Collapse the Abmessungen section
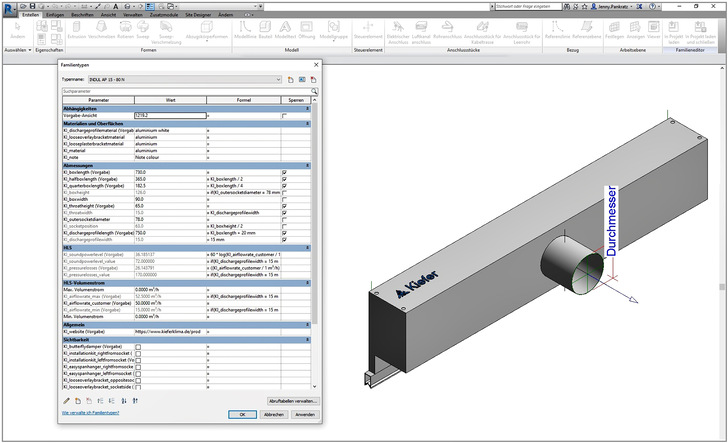The image size is (728, 443). (308, 165)
